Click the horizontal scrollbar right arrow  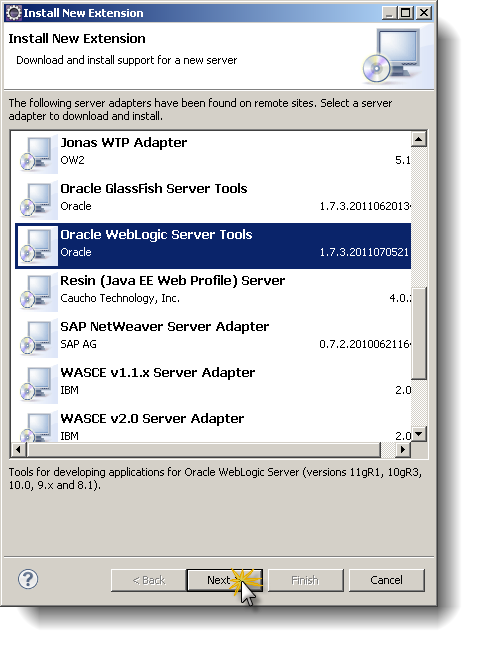coord(403,449)
